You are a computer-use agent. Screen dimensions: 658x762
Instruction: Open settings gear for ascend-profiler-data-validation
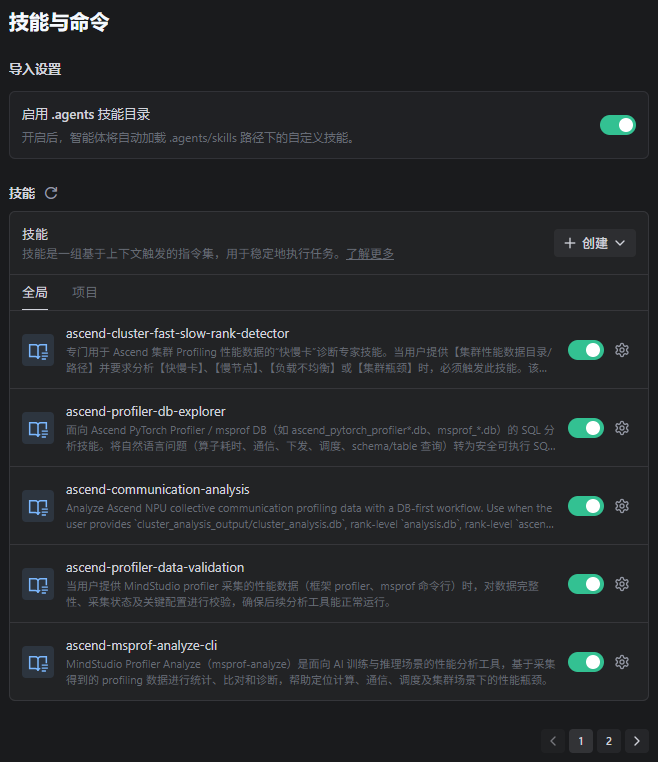click(x=622, y=584)
